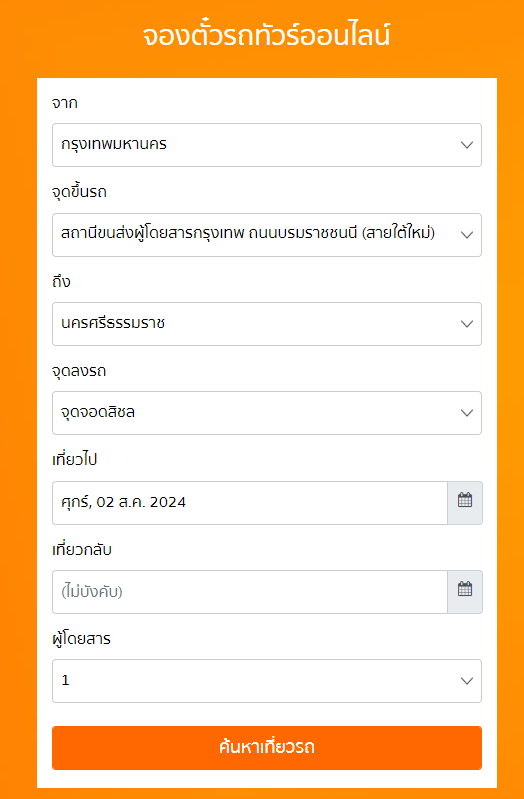Click the จุดขึ้นรถ field label

coord(80,192)
